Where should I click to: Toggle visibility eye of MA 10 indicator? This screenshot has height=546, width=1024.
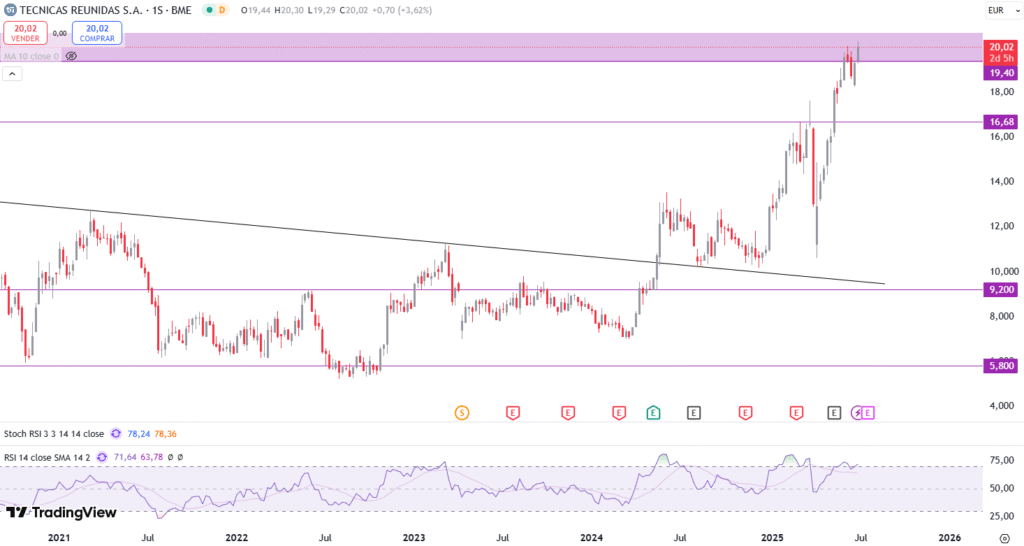[x=71, y=56]
